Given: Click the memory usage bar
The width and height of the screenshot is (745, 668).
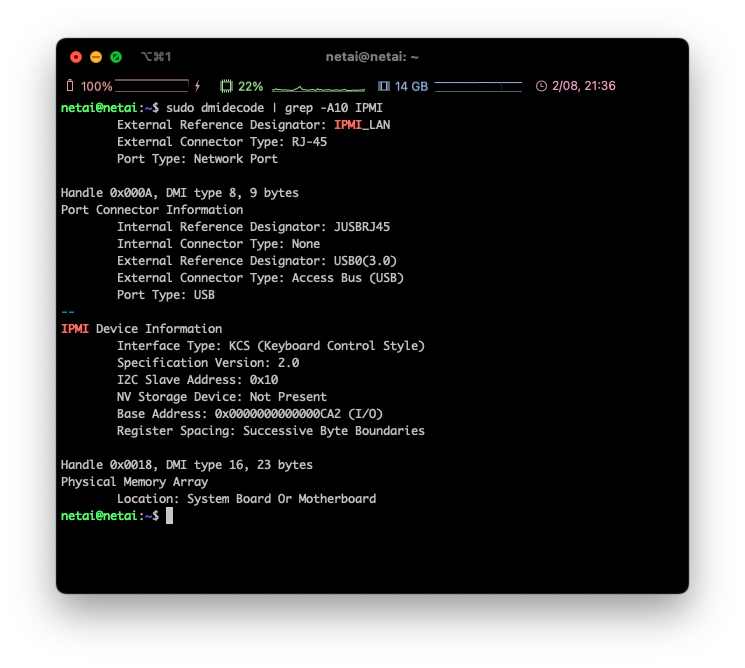Looking at the screenshot, I should (478, 86).
